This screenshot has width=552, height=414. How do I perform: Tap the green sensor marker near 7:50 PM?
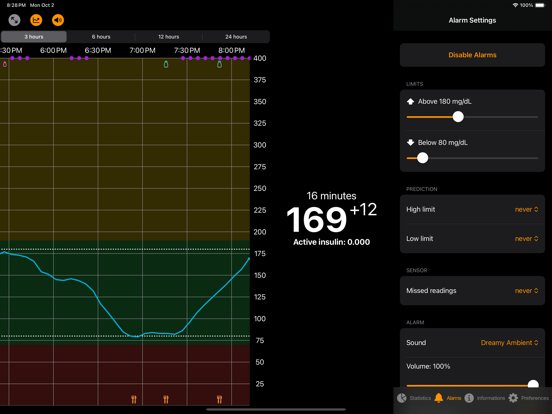coord(219,65)
